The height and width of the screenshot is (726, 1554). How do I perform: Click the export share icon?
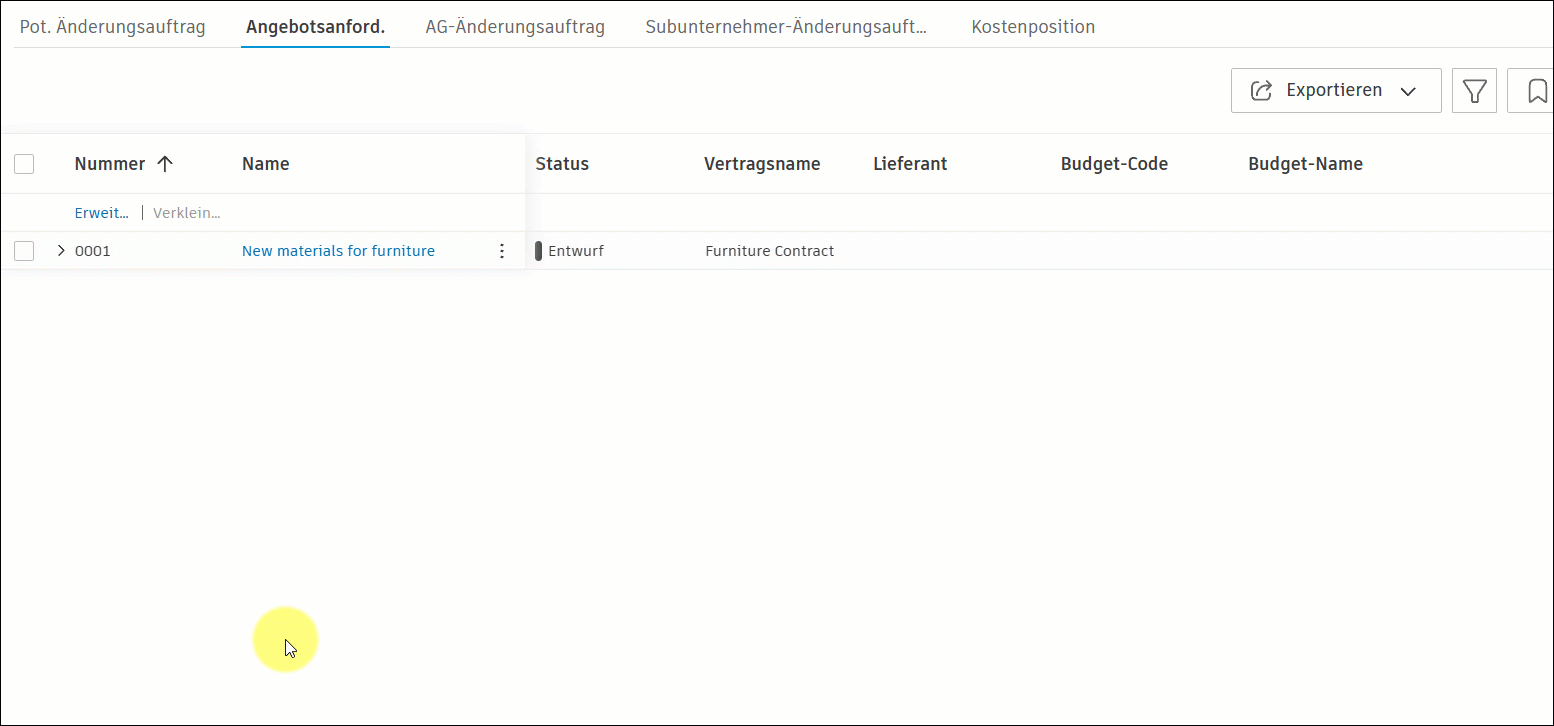tap(1262, 89)
